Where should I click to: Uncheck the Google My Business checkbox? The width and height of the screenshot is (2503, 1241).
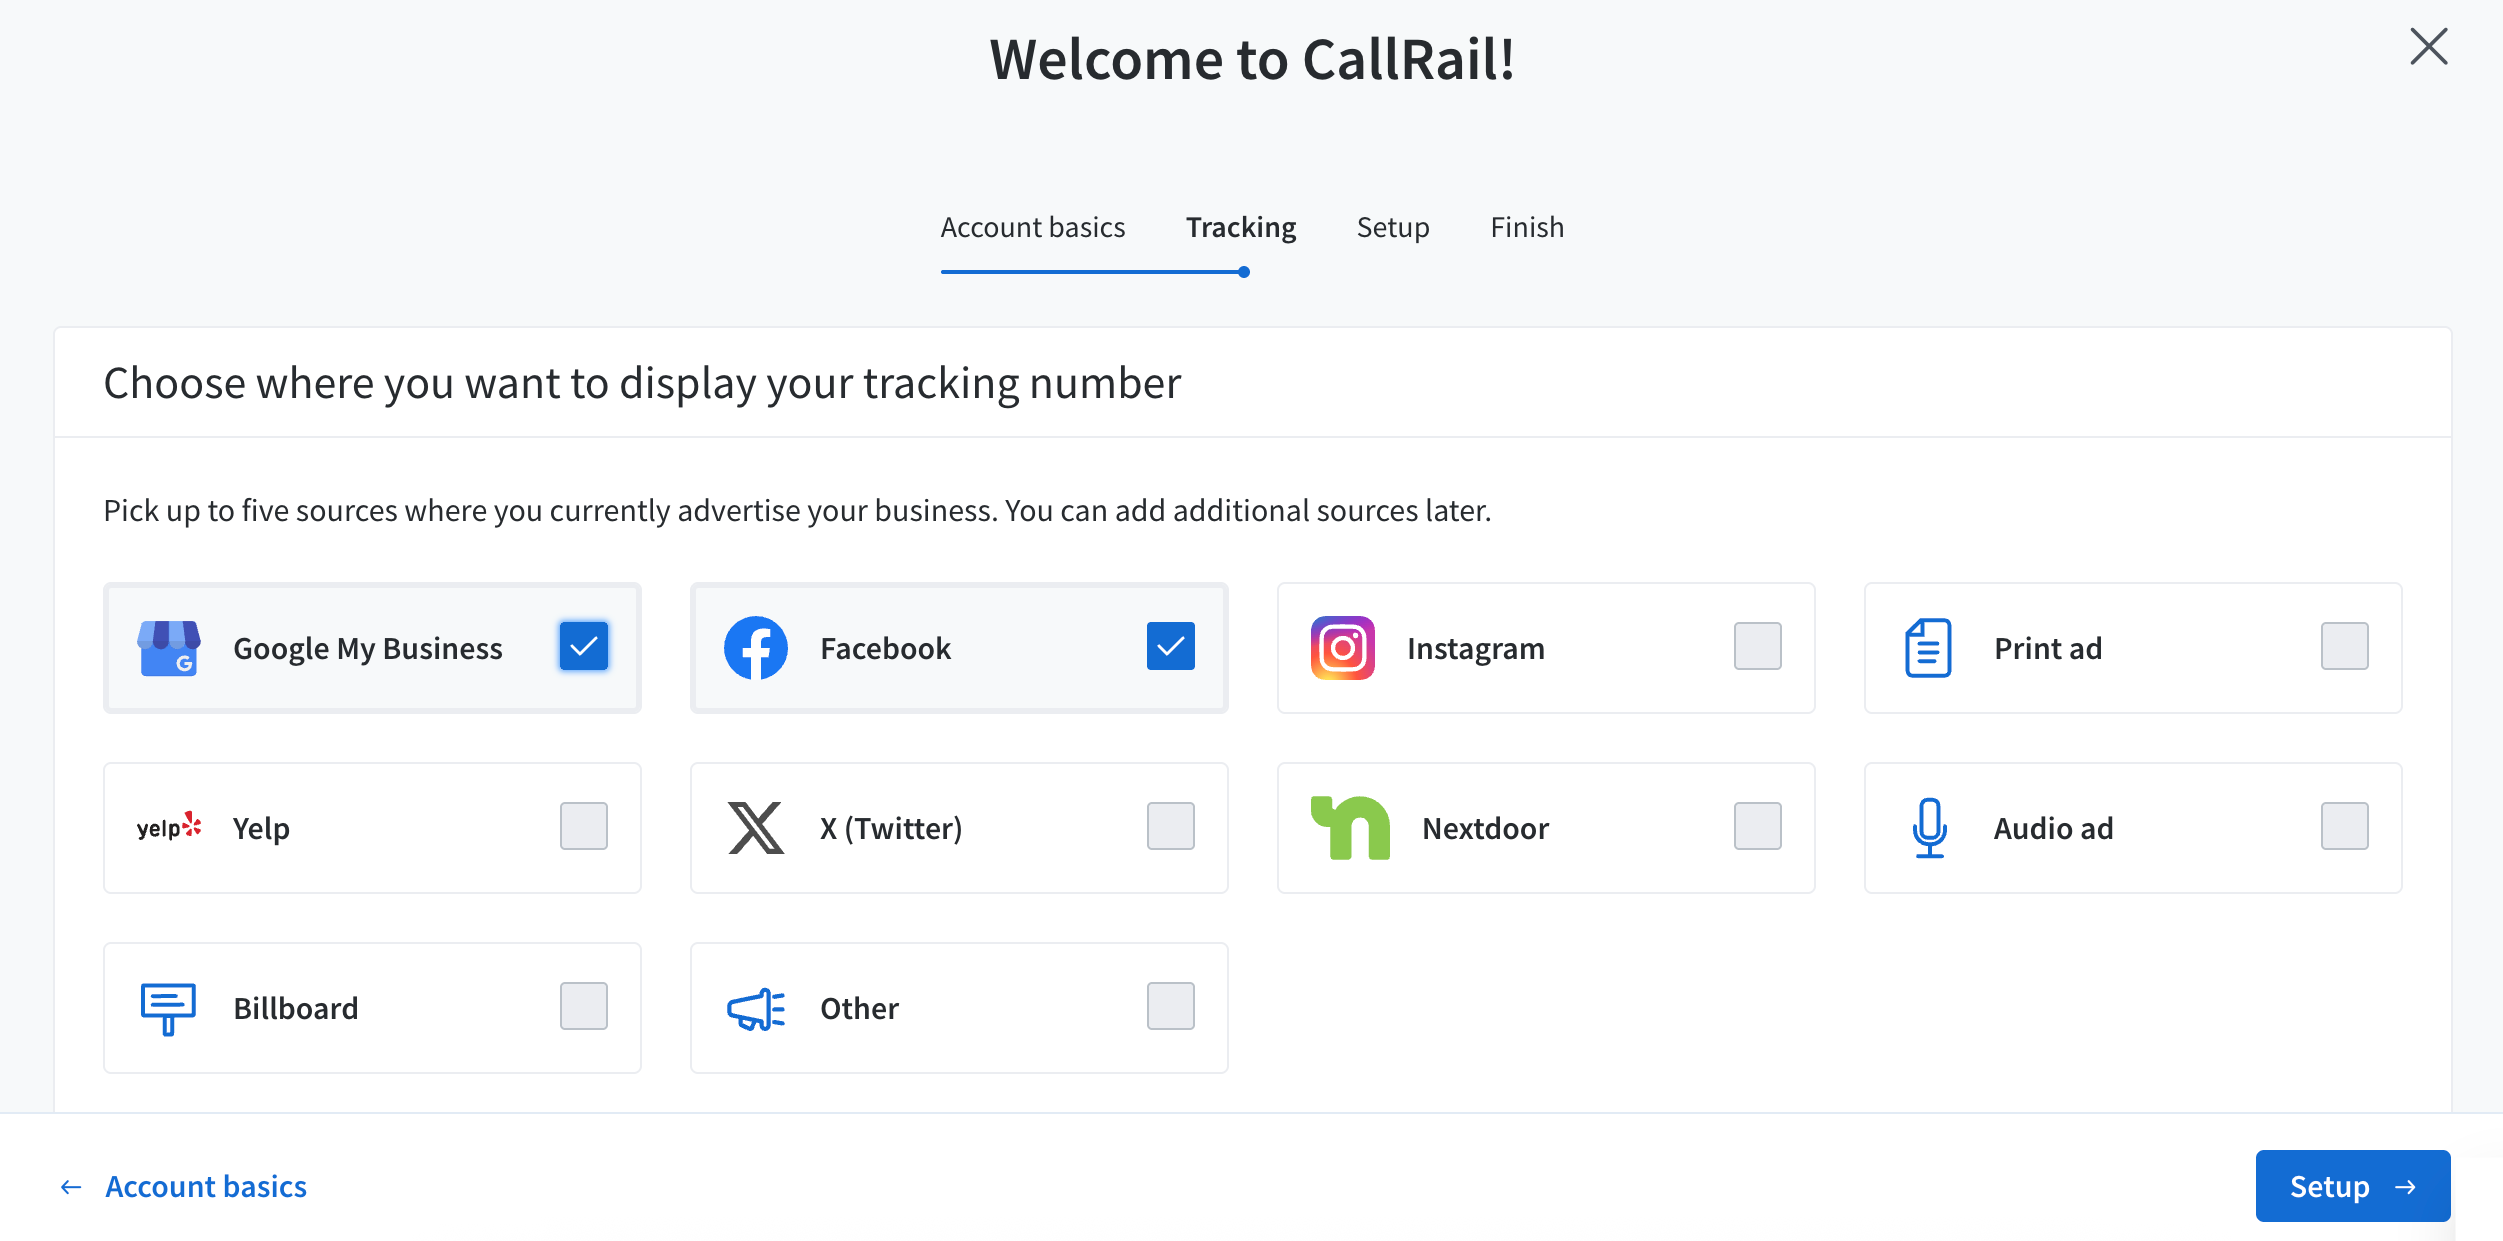click(x=584, y=647)
